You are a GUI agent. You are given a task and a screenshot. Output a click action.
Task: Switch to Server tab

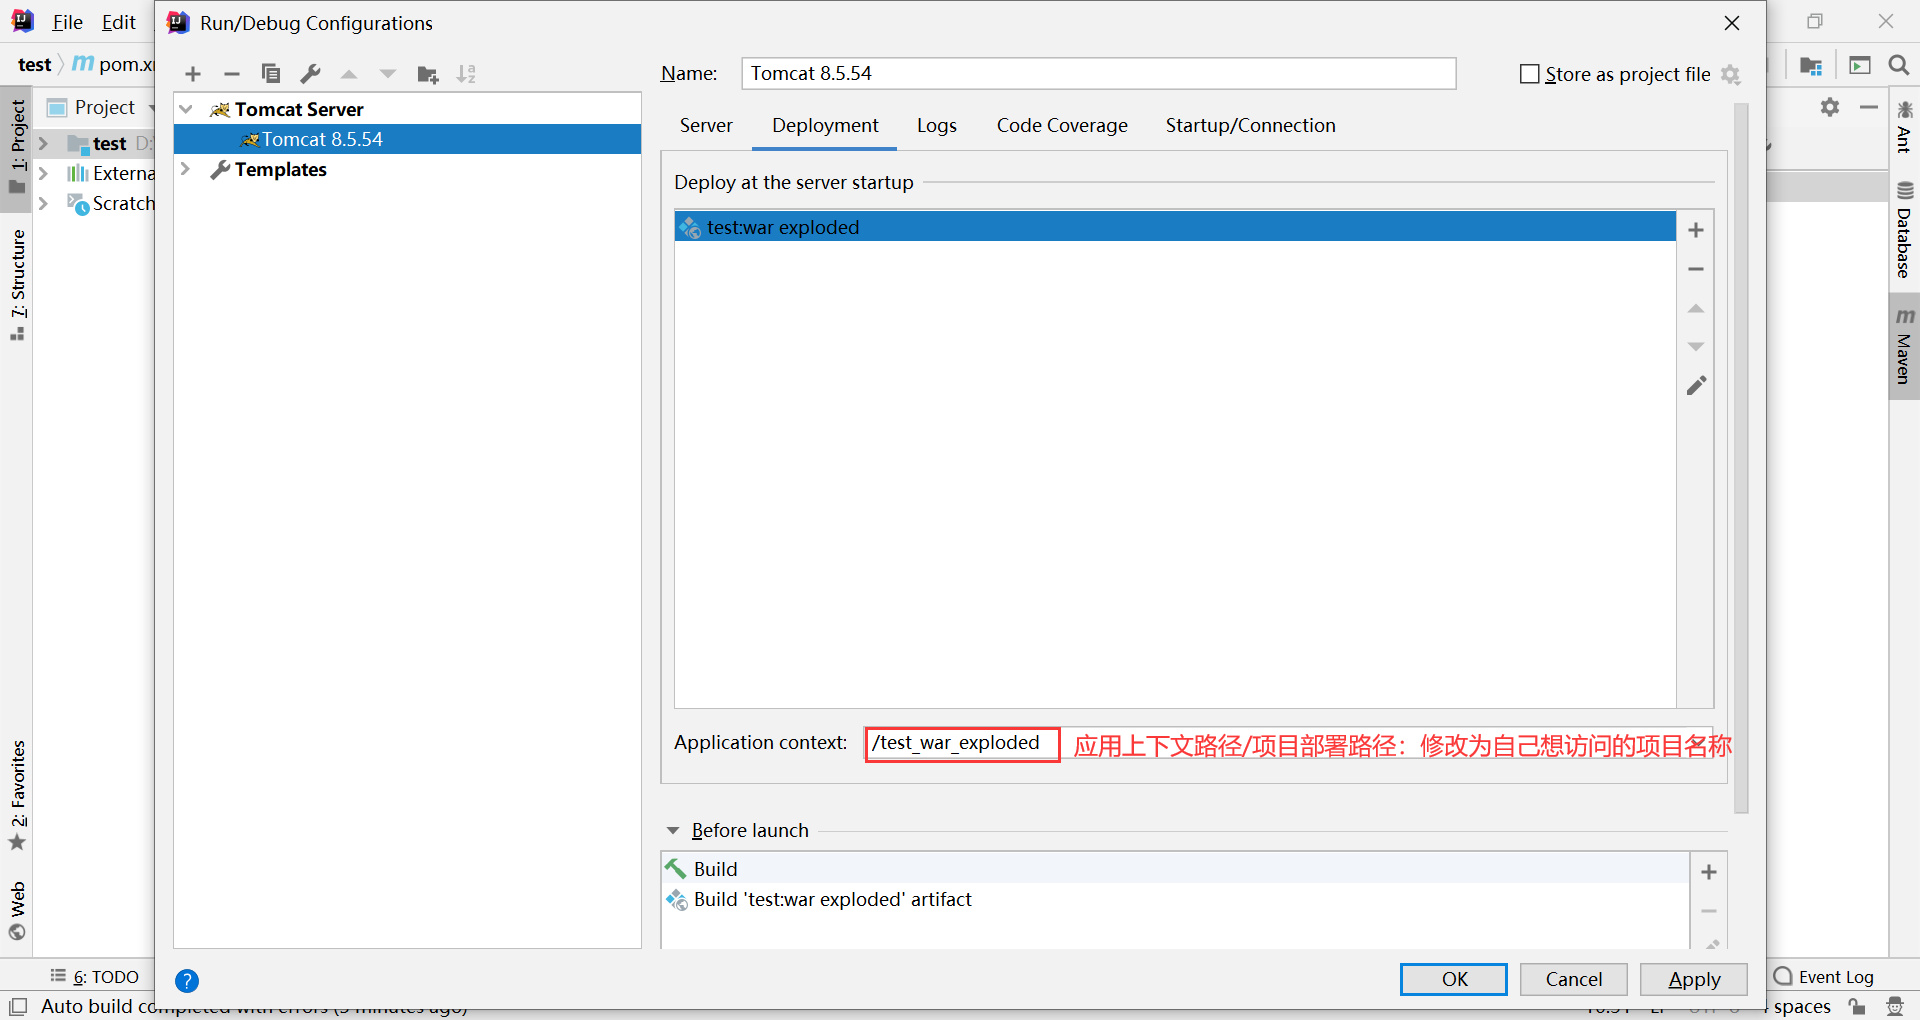click(x=706, y=125)
